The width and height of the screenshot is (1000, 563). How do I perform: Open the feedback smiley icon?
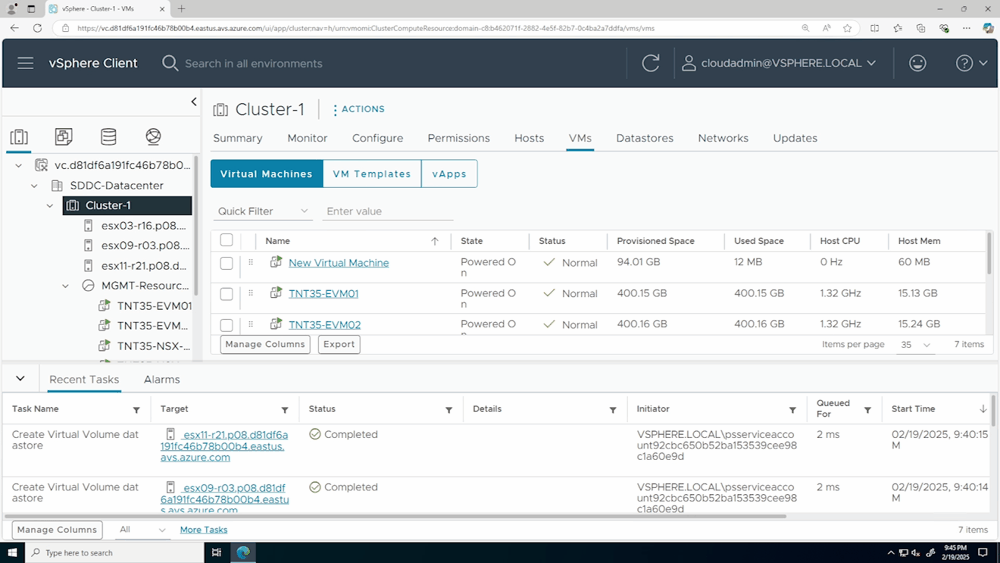[917, 63]
